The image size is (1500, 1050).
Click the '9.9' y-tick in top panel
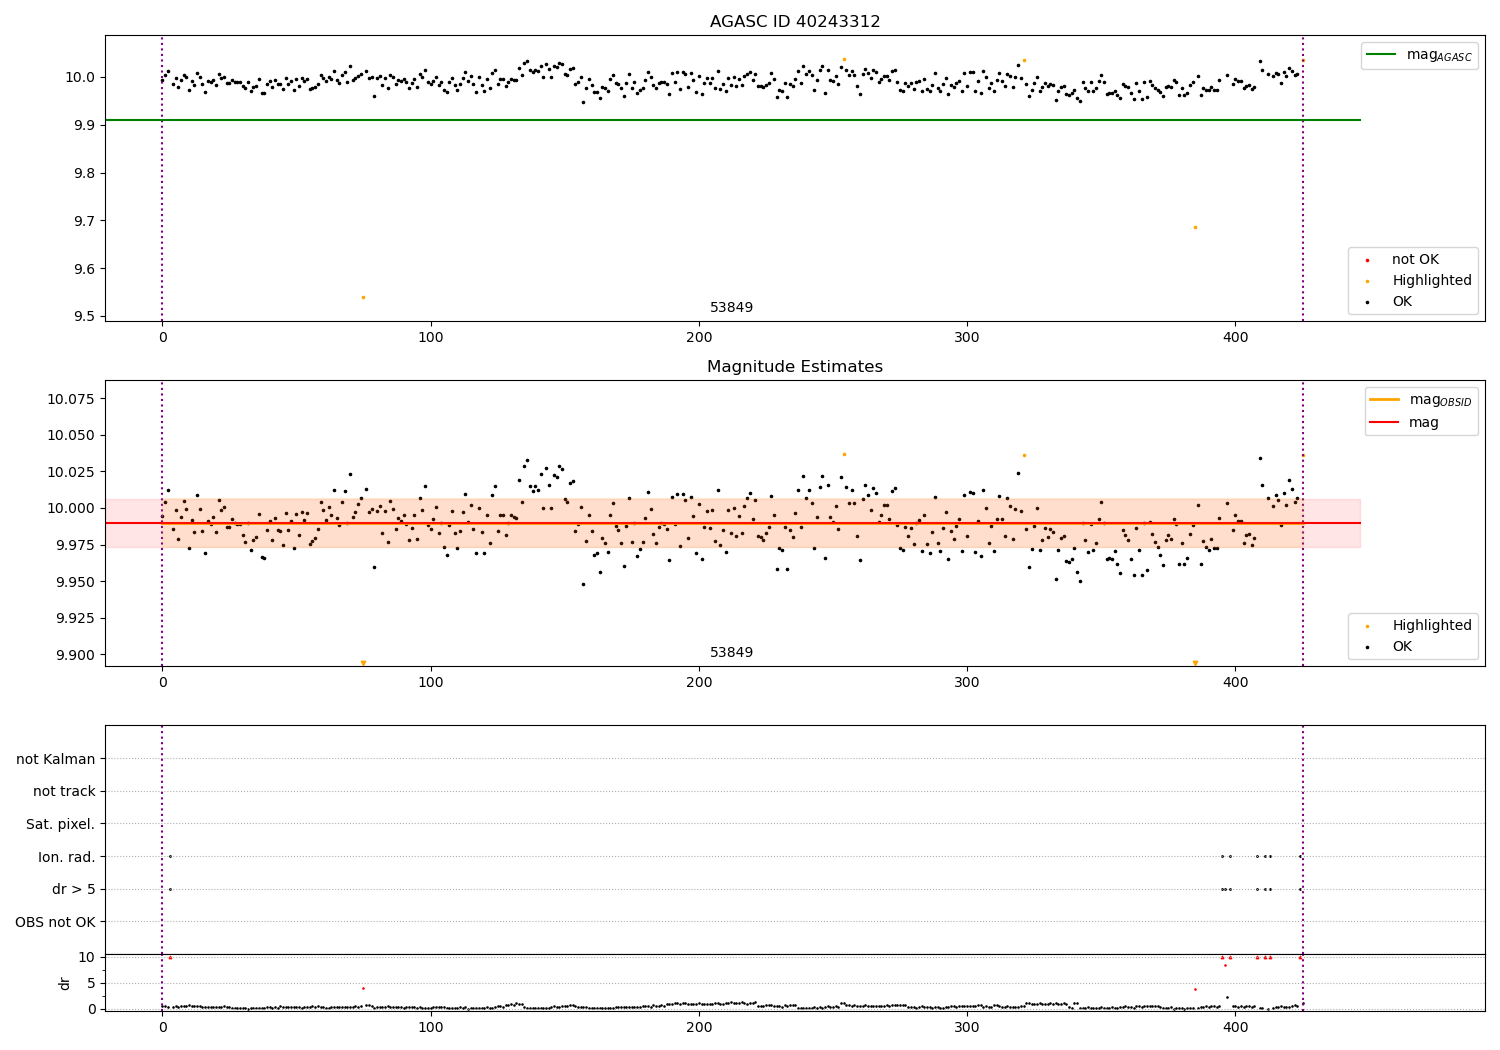point(86,125)
